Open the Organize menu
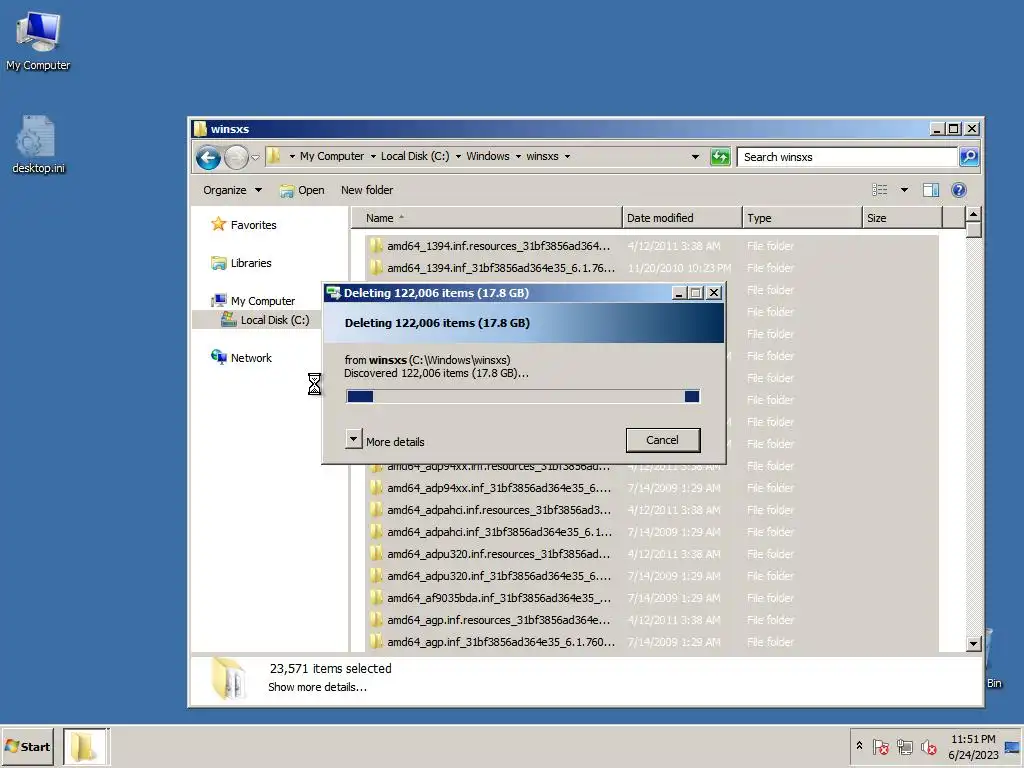The image size is (1024, 768). pyautogui.click(x=232, y=190)
